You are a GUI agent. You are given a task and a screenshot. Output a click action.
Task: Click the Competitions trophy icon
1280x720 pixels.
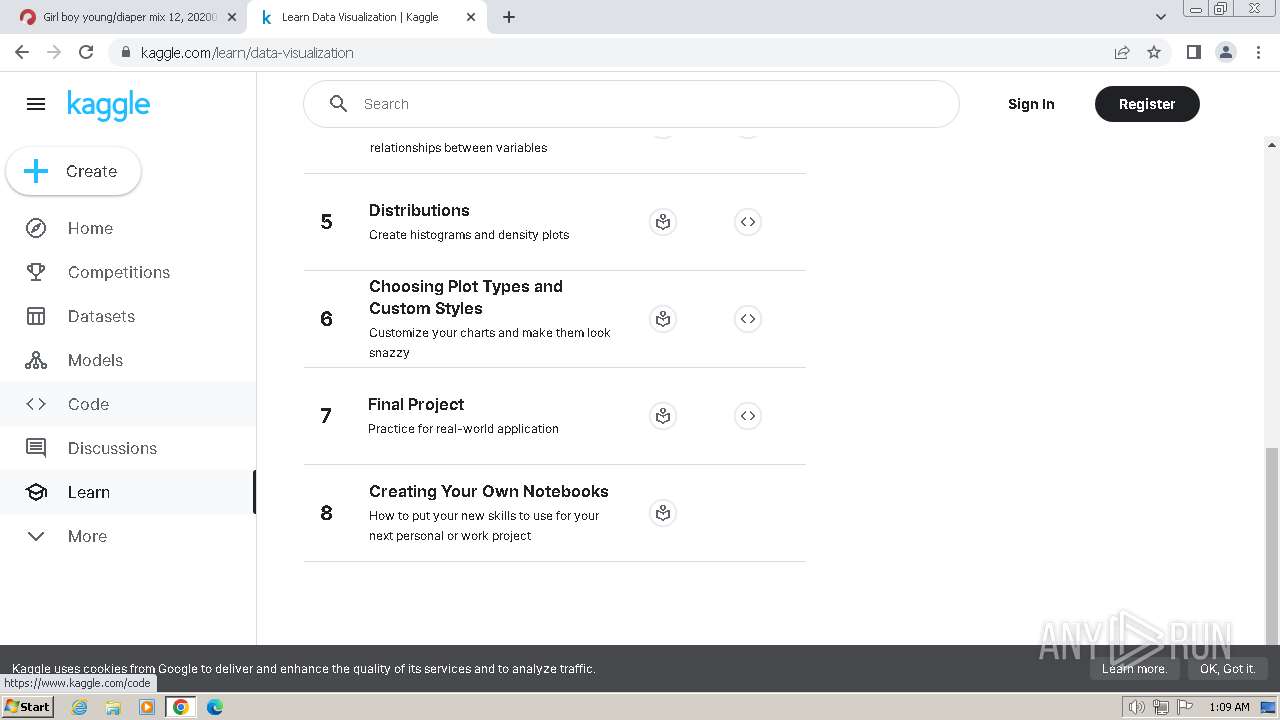point(36,272)
